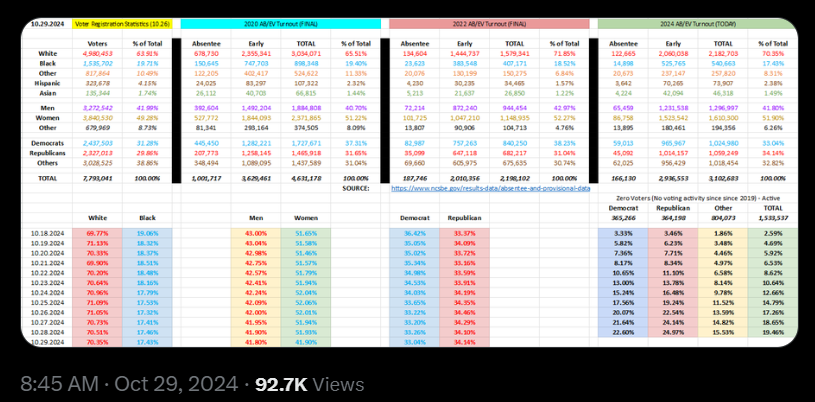
Task: Open the spreadsheet image attached to the tweet
Action: [409, 183]
